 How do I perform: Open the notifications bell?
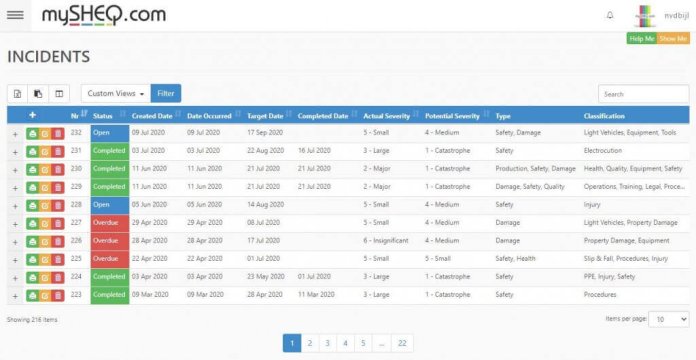point(610,16)
